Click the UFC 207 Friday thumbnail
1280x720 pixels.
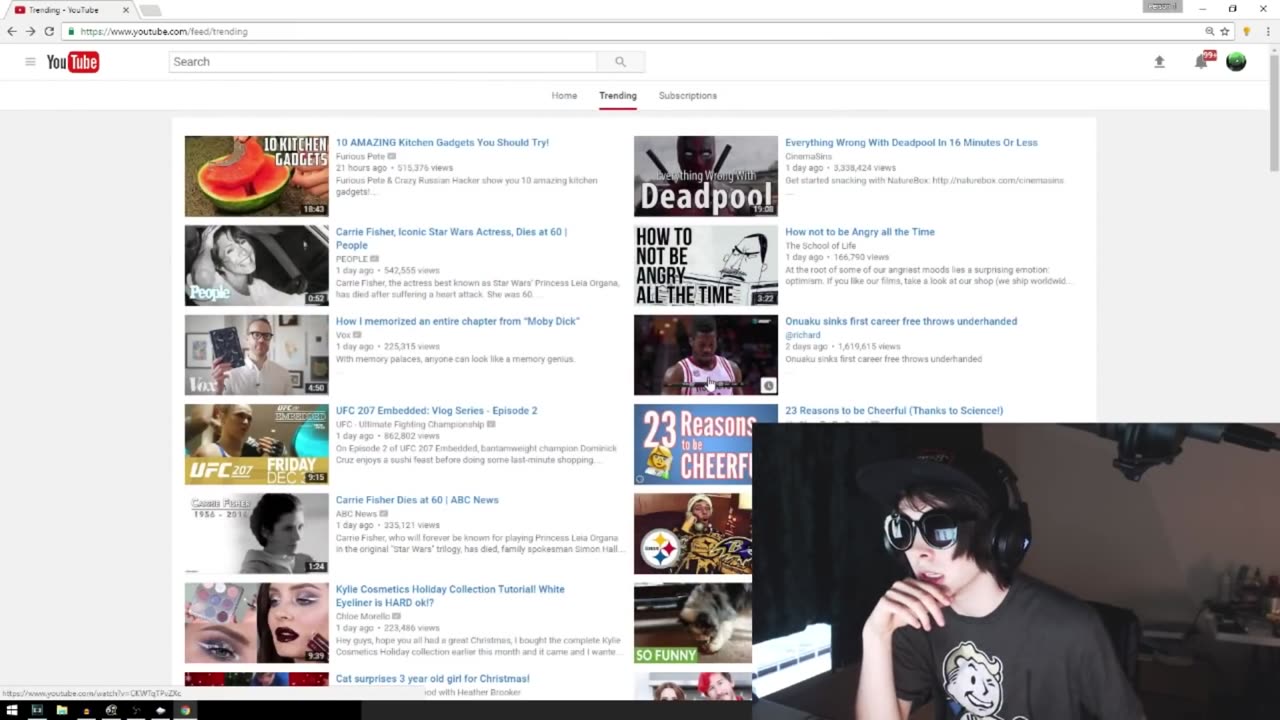point(256,444)
